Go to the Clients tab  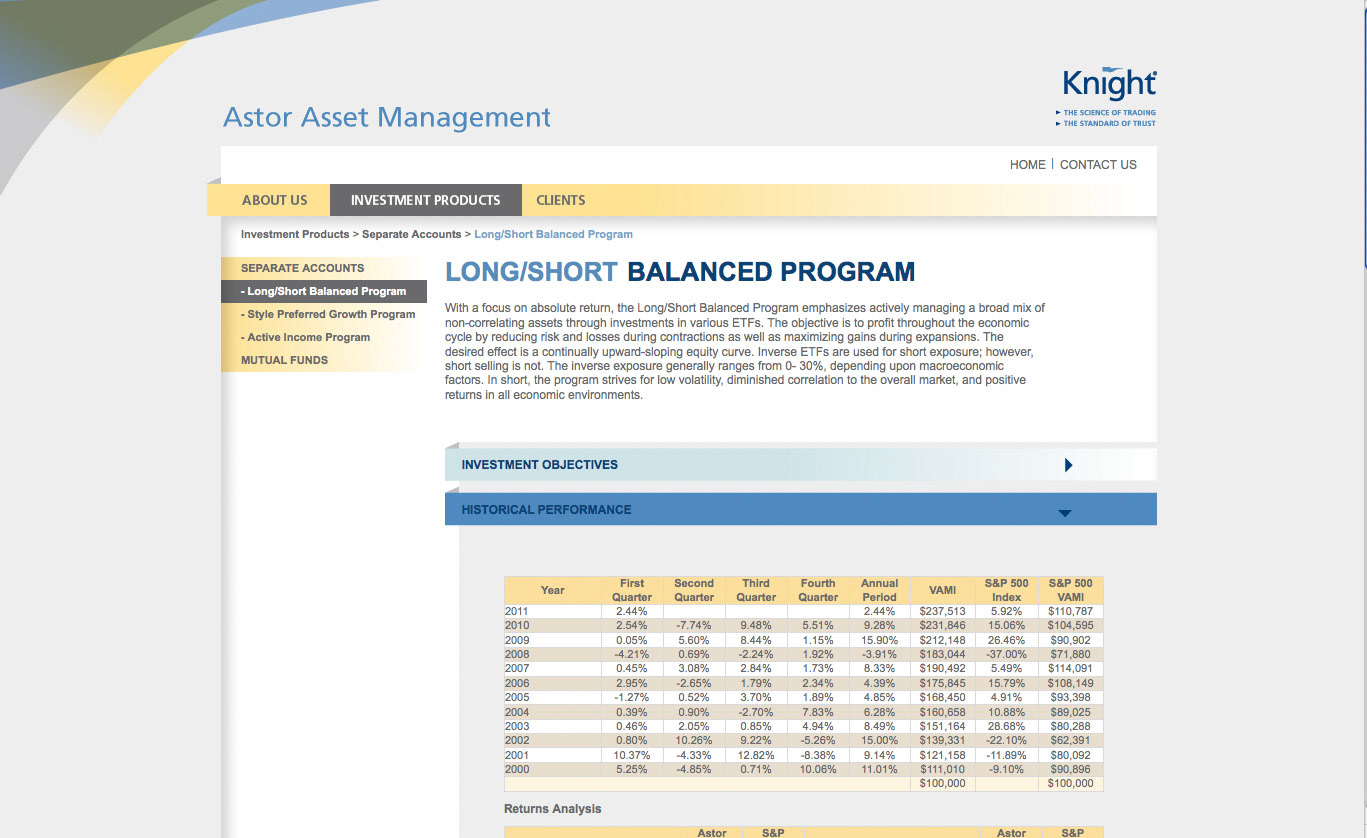(560, 200)
